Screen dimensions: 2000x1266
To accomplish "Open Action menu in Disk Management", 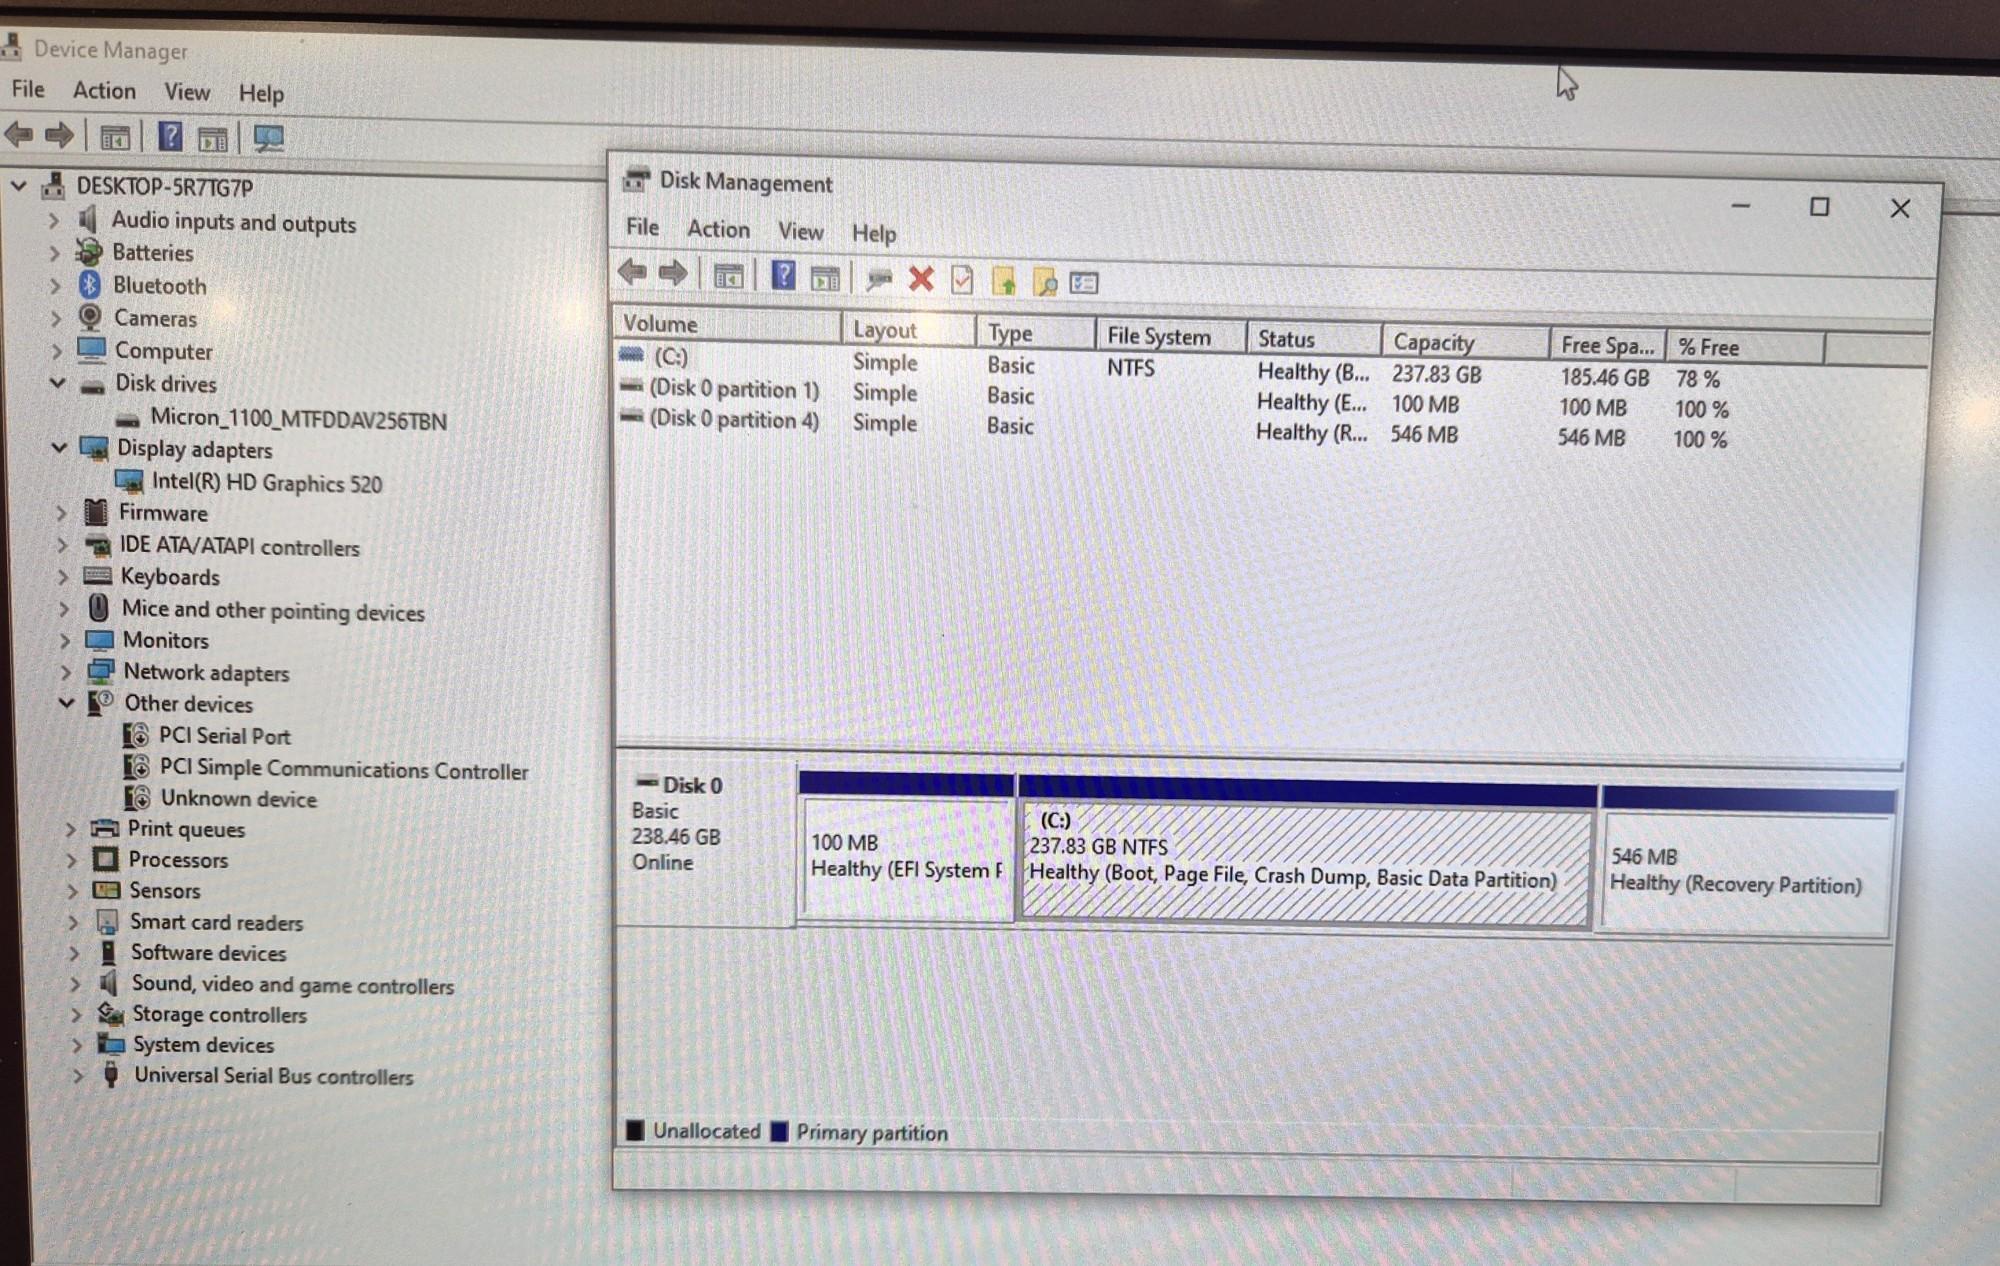I will tap(718, 229).
